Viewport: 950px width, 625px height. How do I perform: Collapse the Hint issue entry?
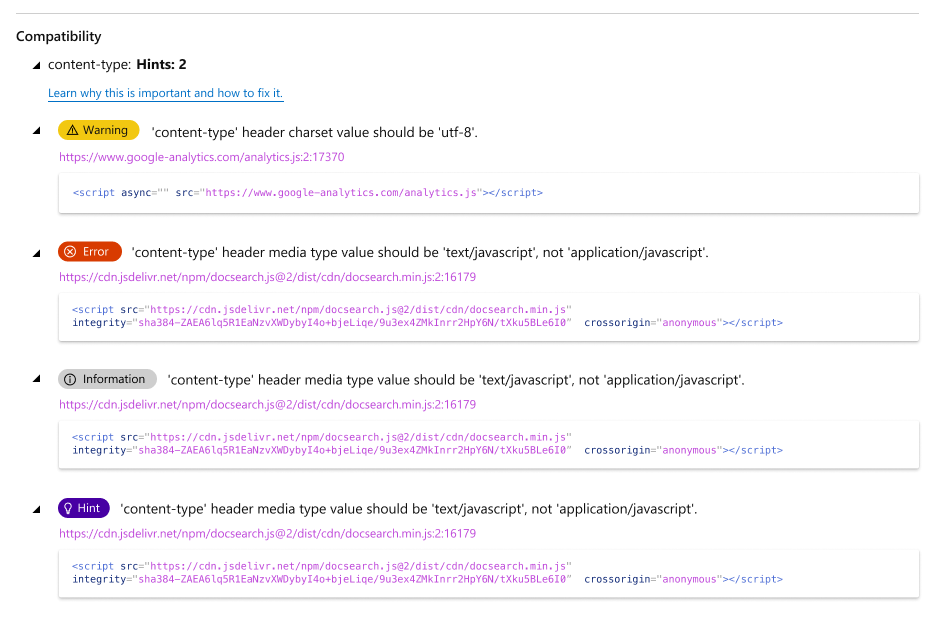tap(35, 508)
